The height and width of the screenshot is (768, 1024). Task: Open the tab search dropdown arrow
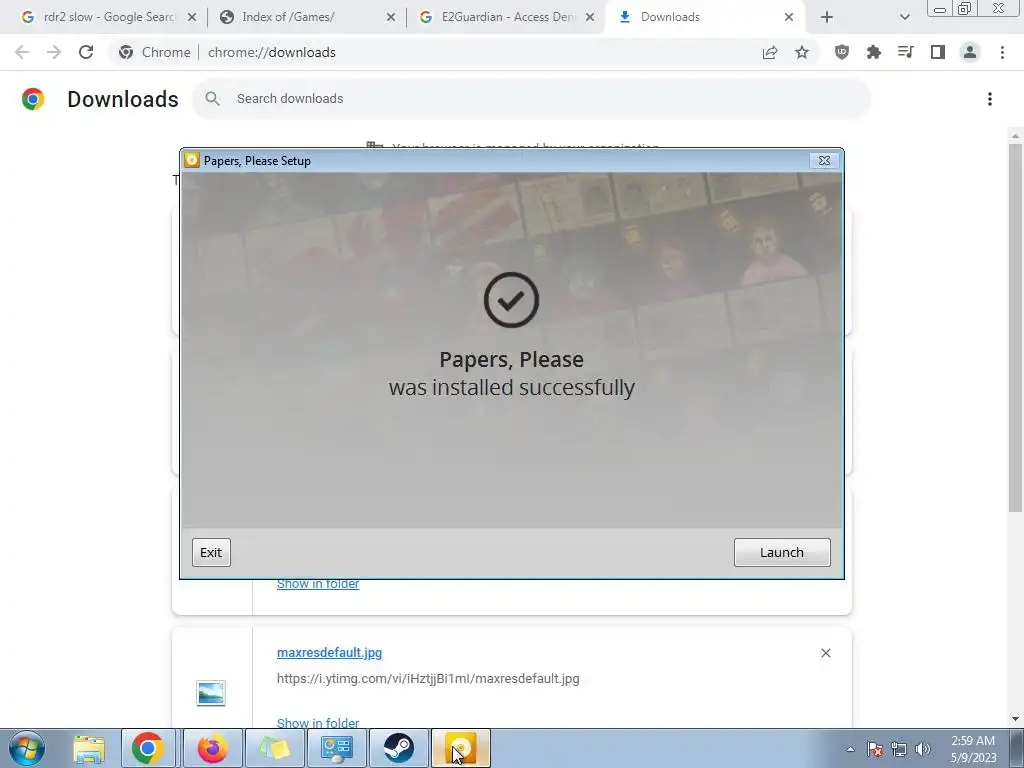[x=904, y=17]
